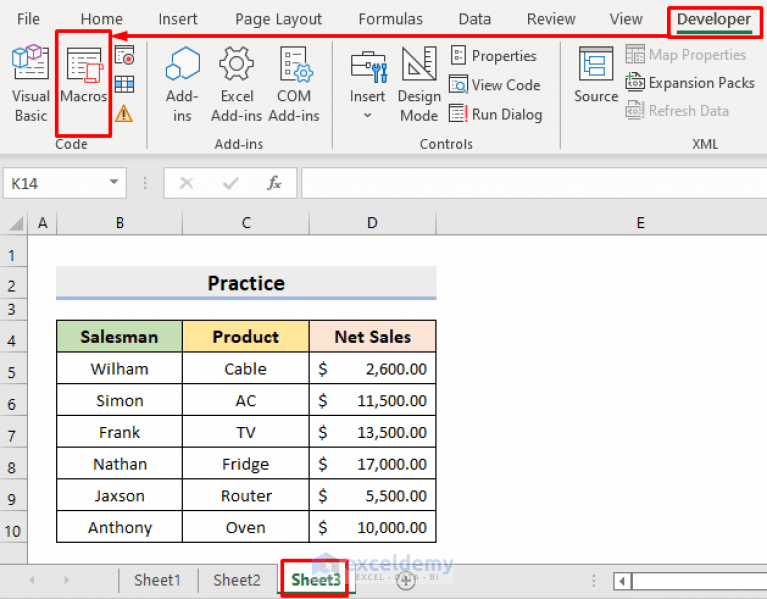Click Run Dialog
Image resolution: width=767 pixels, height=599 pixels.
(496, 114)
